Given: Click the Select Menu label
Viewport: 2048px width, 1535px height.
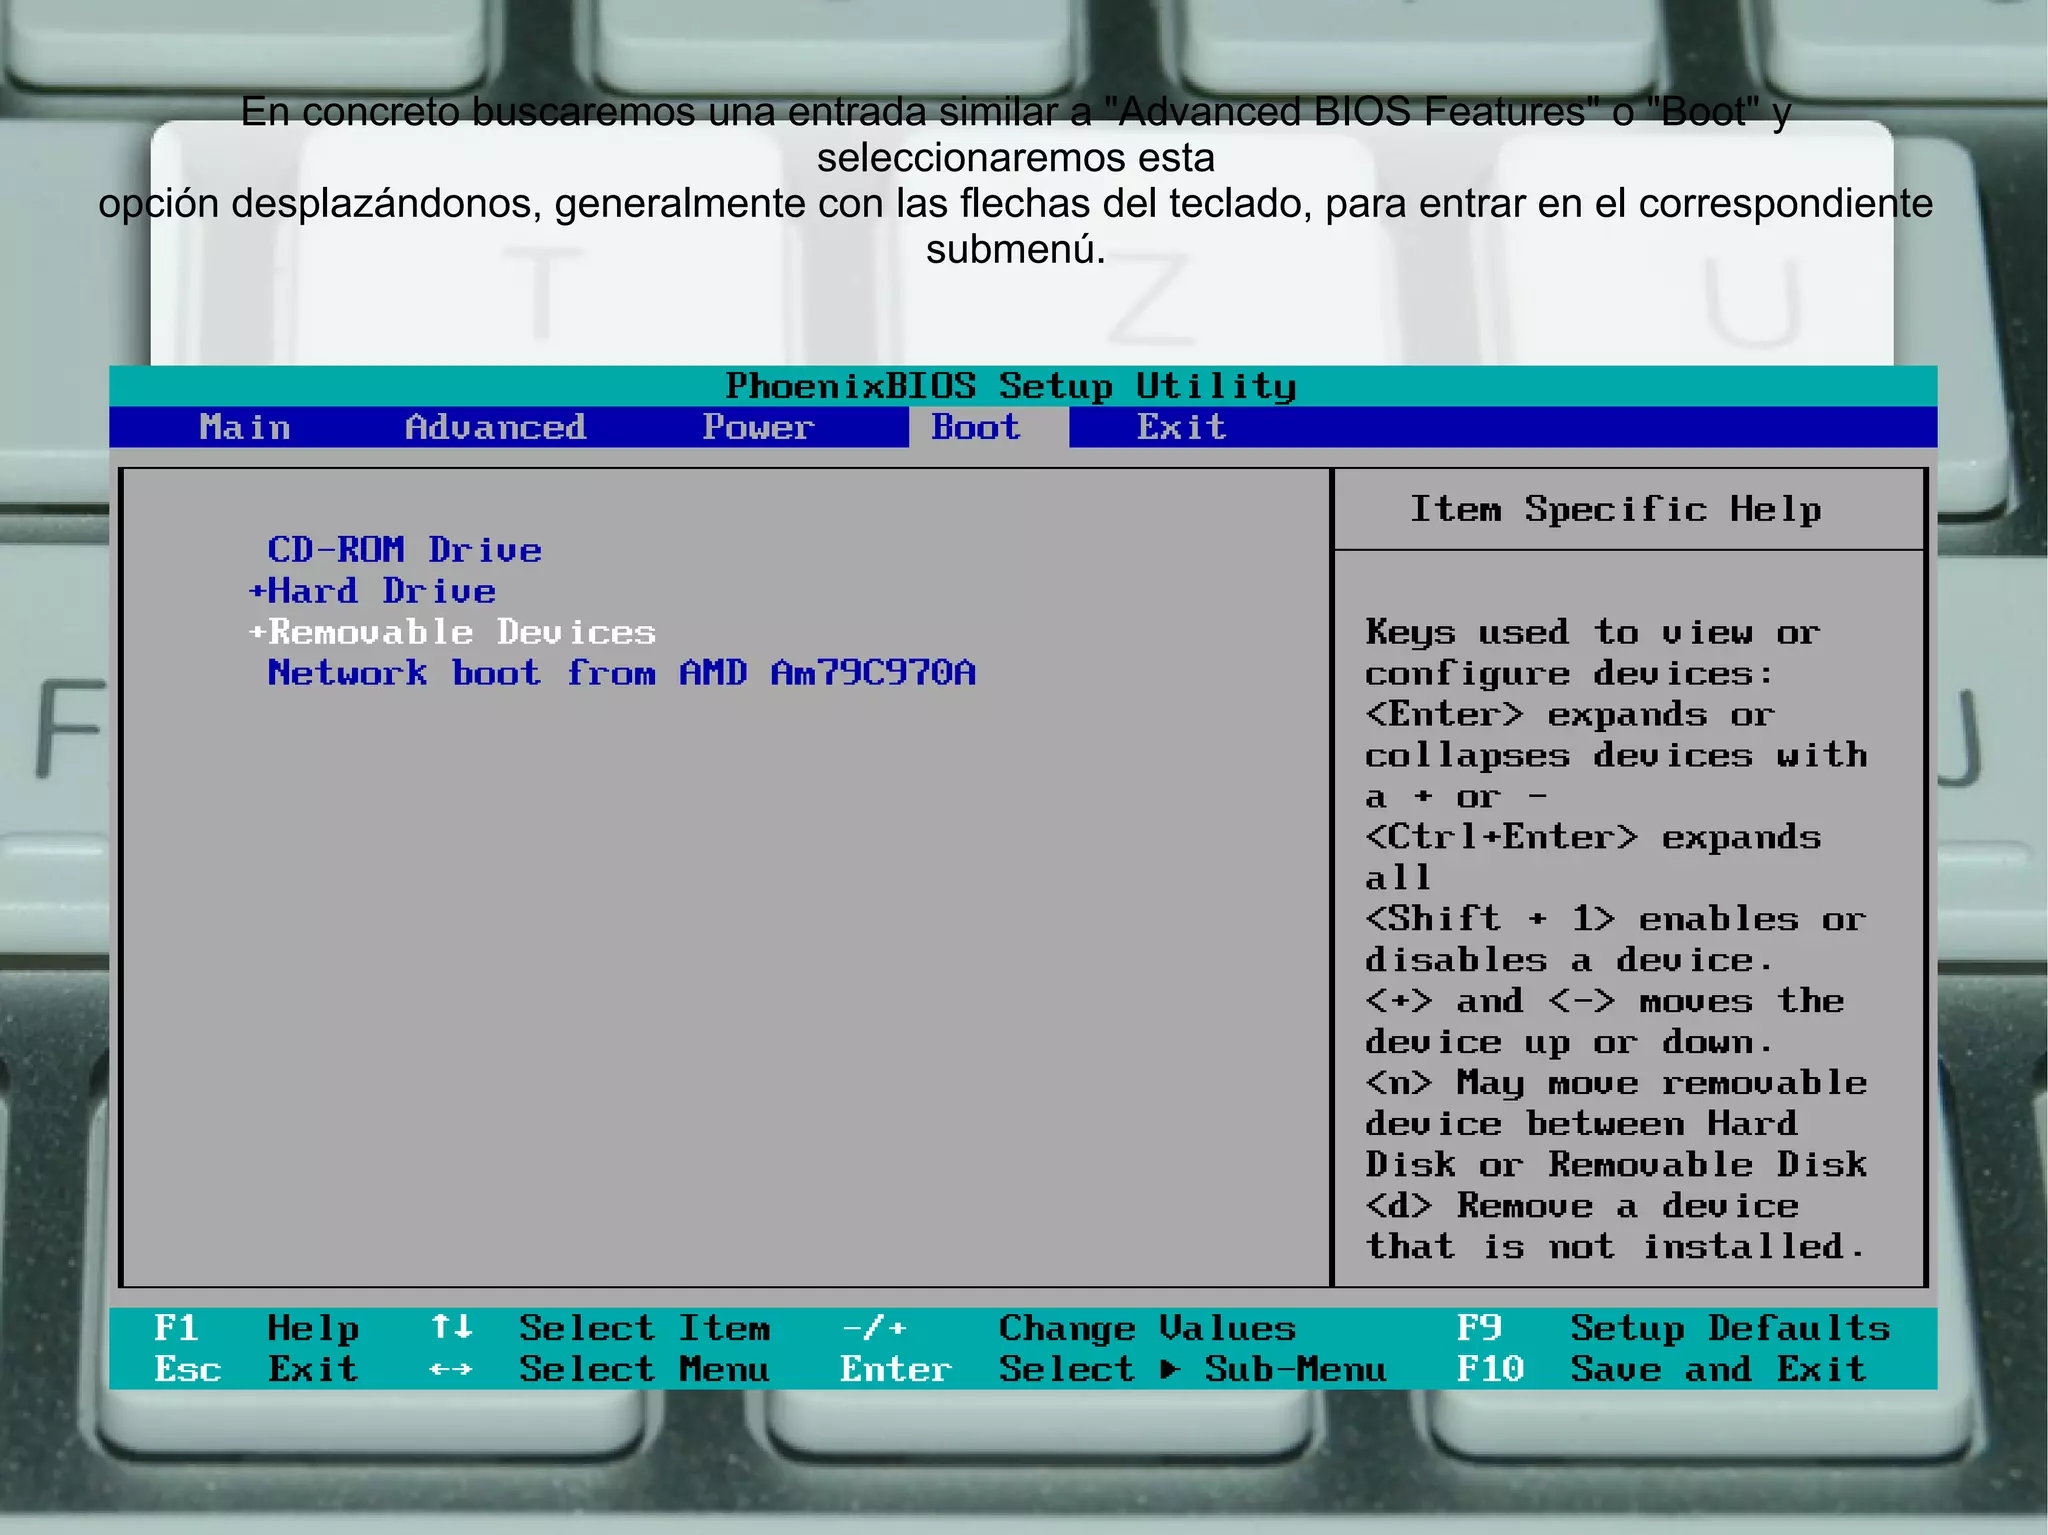Looking at the screenshot, I should click(645, 1369).
